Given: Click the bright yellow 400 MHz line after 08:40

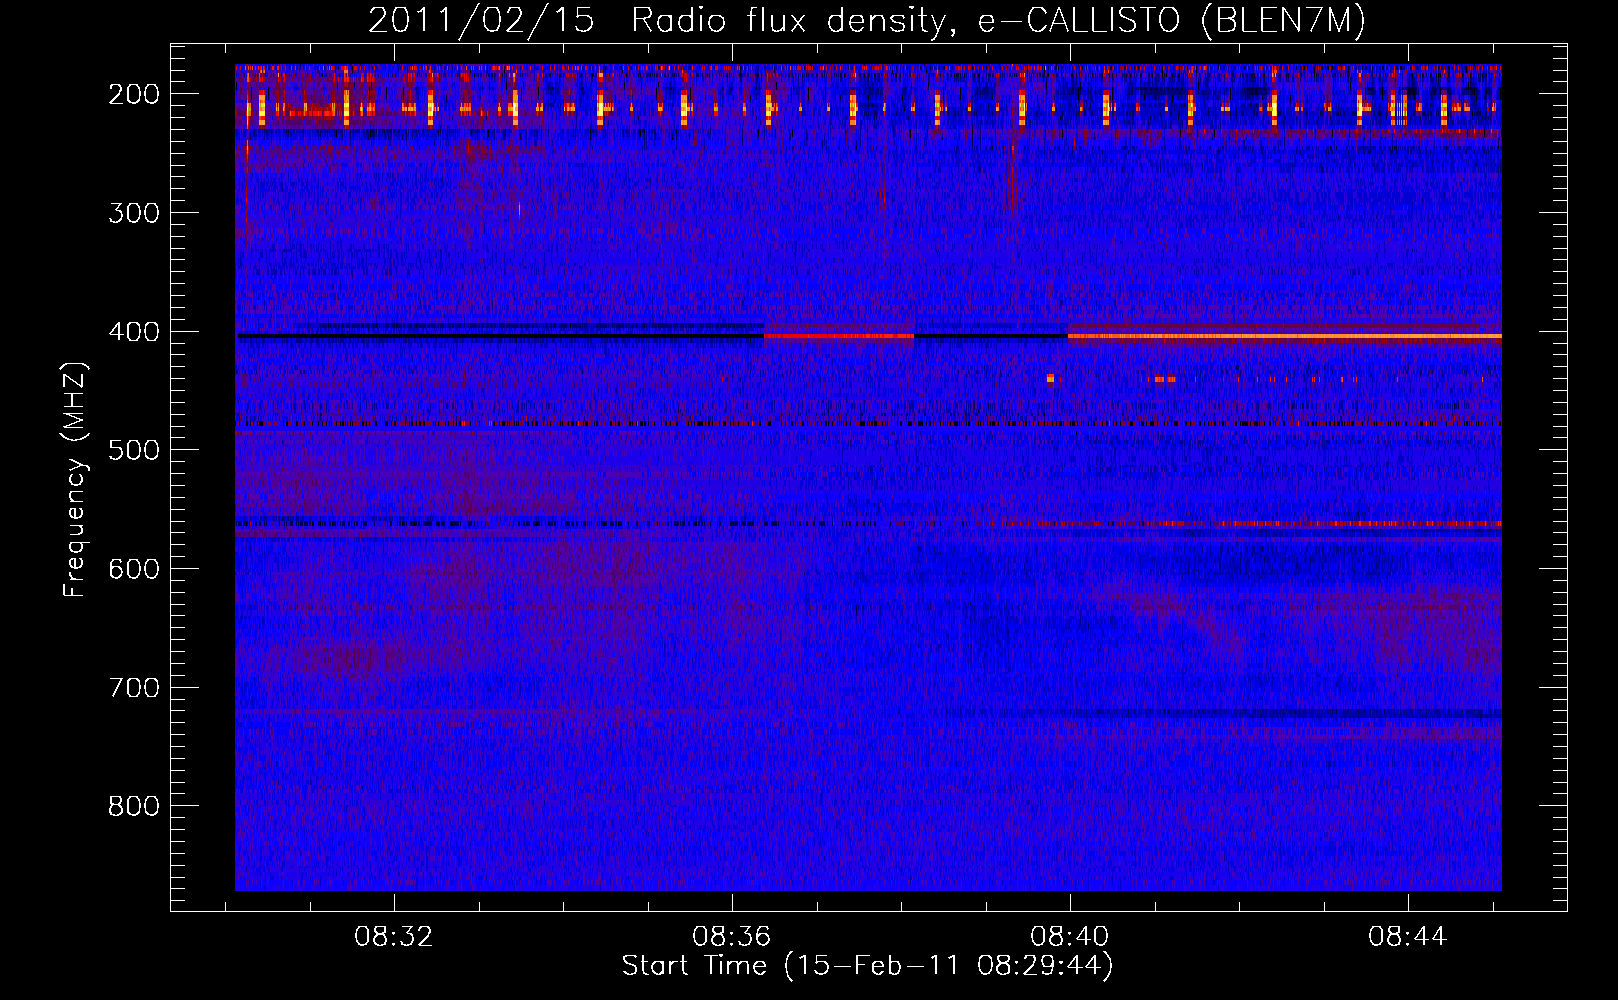Looking at the screenshot, I should [x=1285, y=336].
